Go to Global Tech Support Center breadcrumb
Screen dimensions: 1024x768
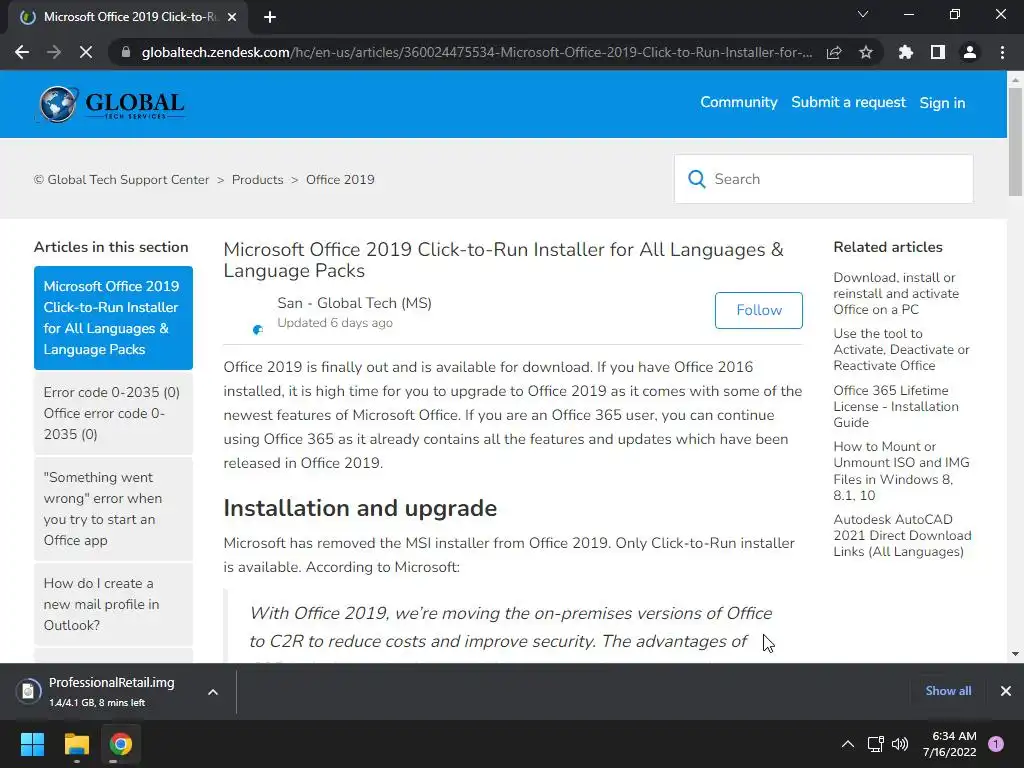[x=121, y=180]
